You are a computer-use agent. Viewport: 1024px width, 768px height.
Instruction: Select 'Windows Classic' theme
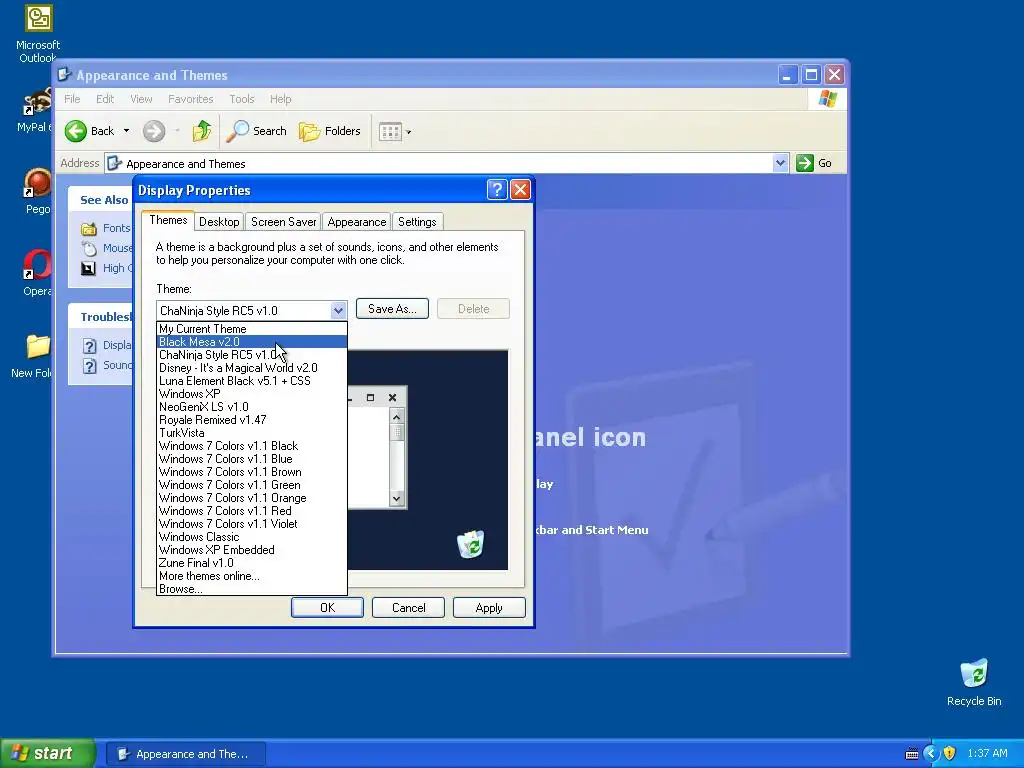coord(251,537)
